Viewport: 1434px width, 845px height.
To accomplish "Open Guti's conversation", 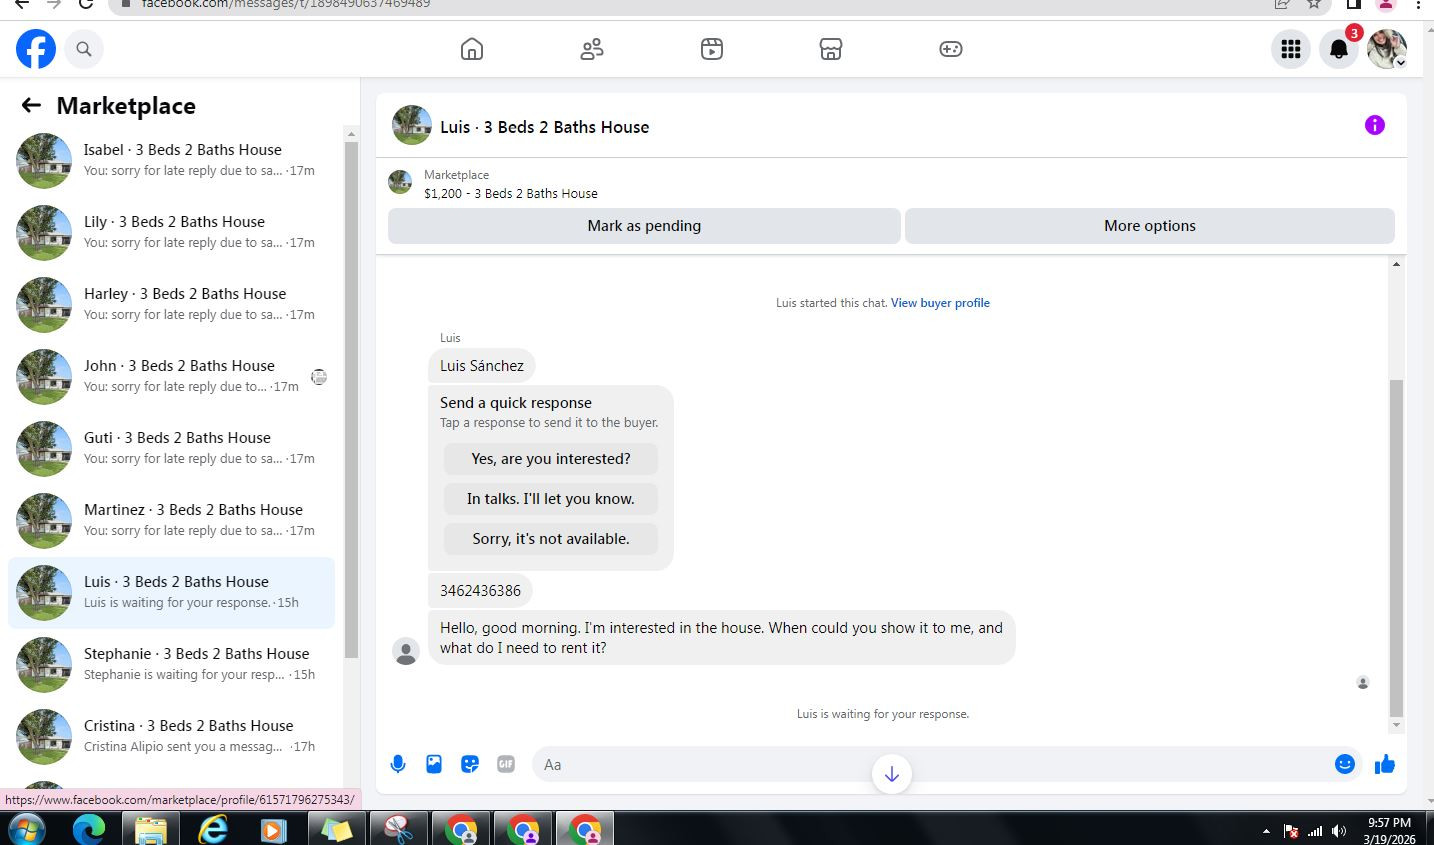I will tap(171, 448).
